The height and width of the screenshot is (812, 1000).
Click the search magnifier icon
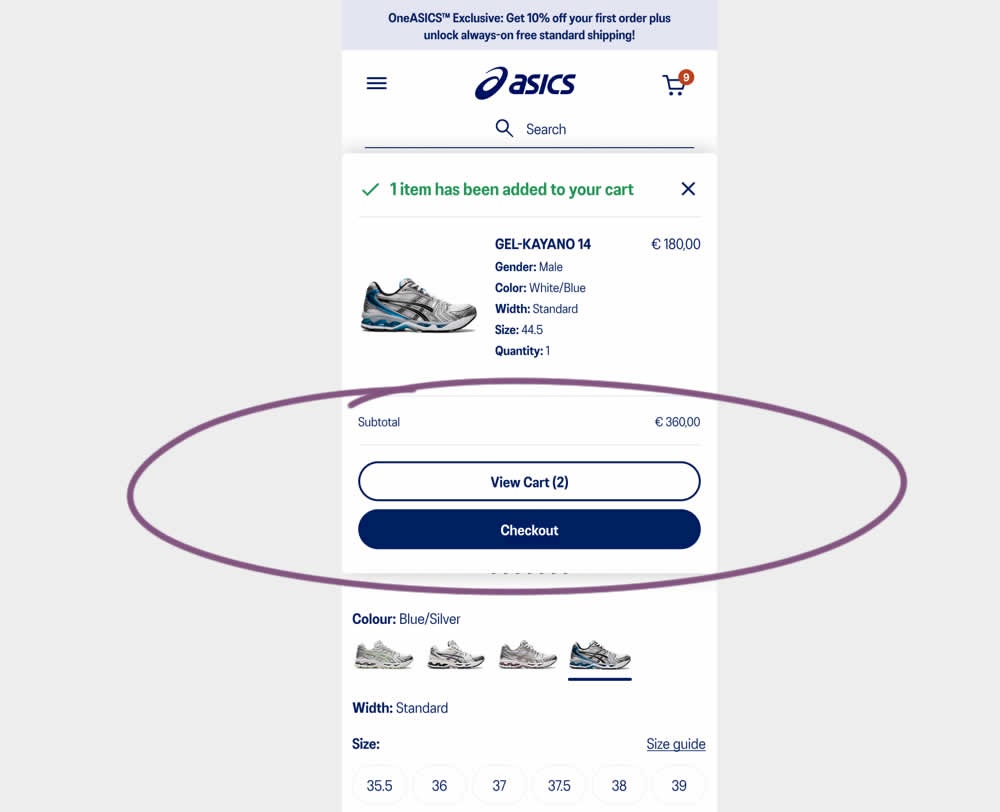pyautogui.click(x=504, y=128)
